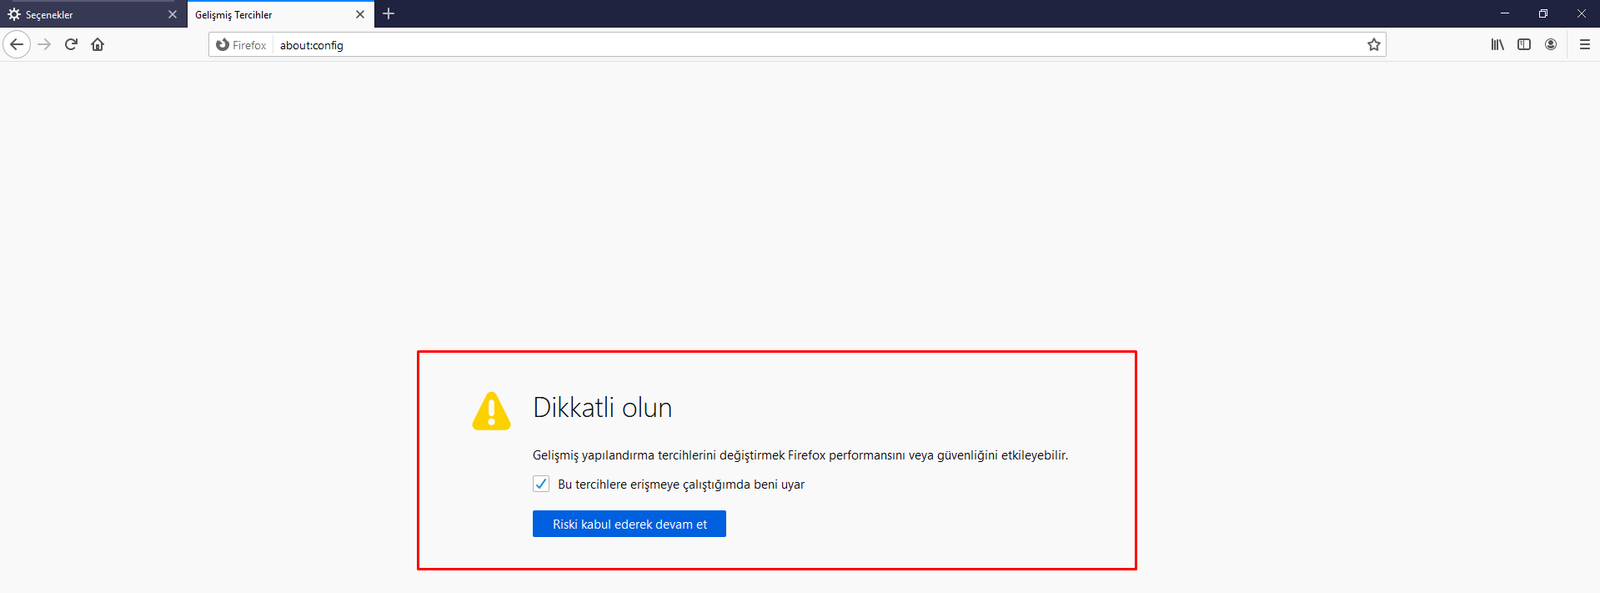Open the Firefox account icon
The image size is (1600, 593).
pos(1551,44)
